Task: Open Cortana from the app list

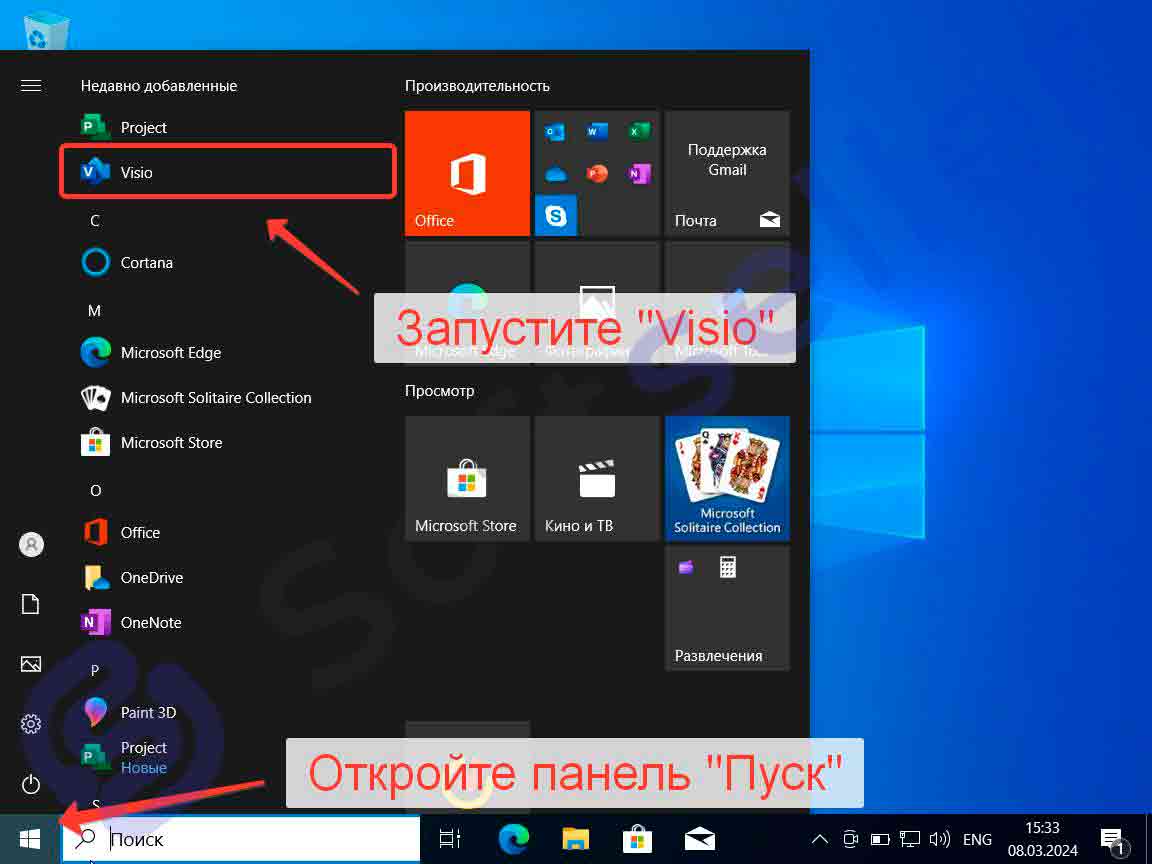Action: tap(146, 262)
